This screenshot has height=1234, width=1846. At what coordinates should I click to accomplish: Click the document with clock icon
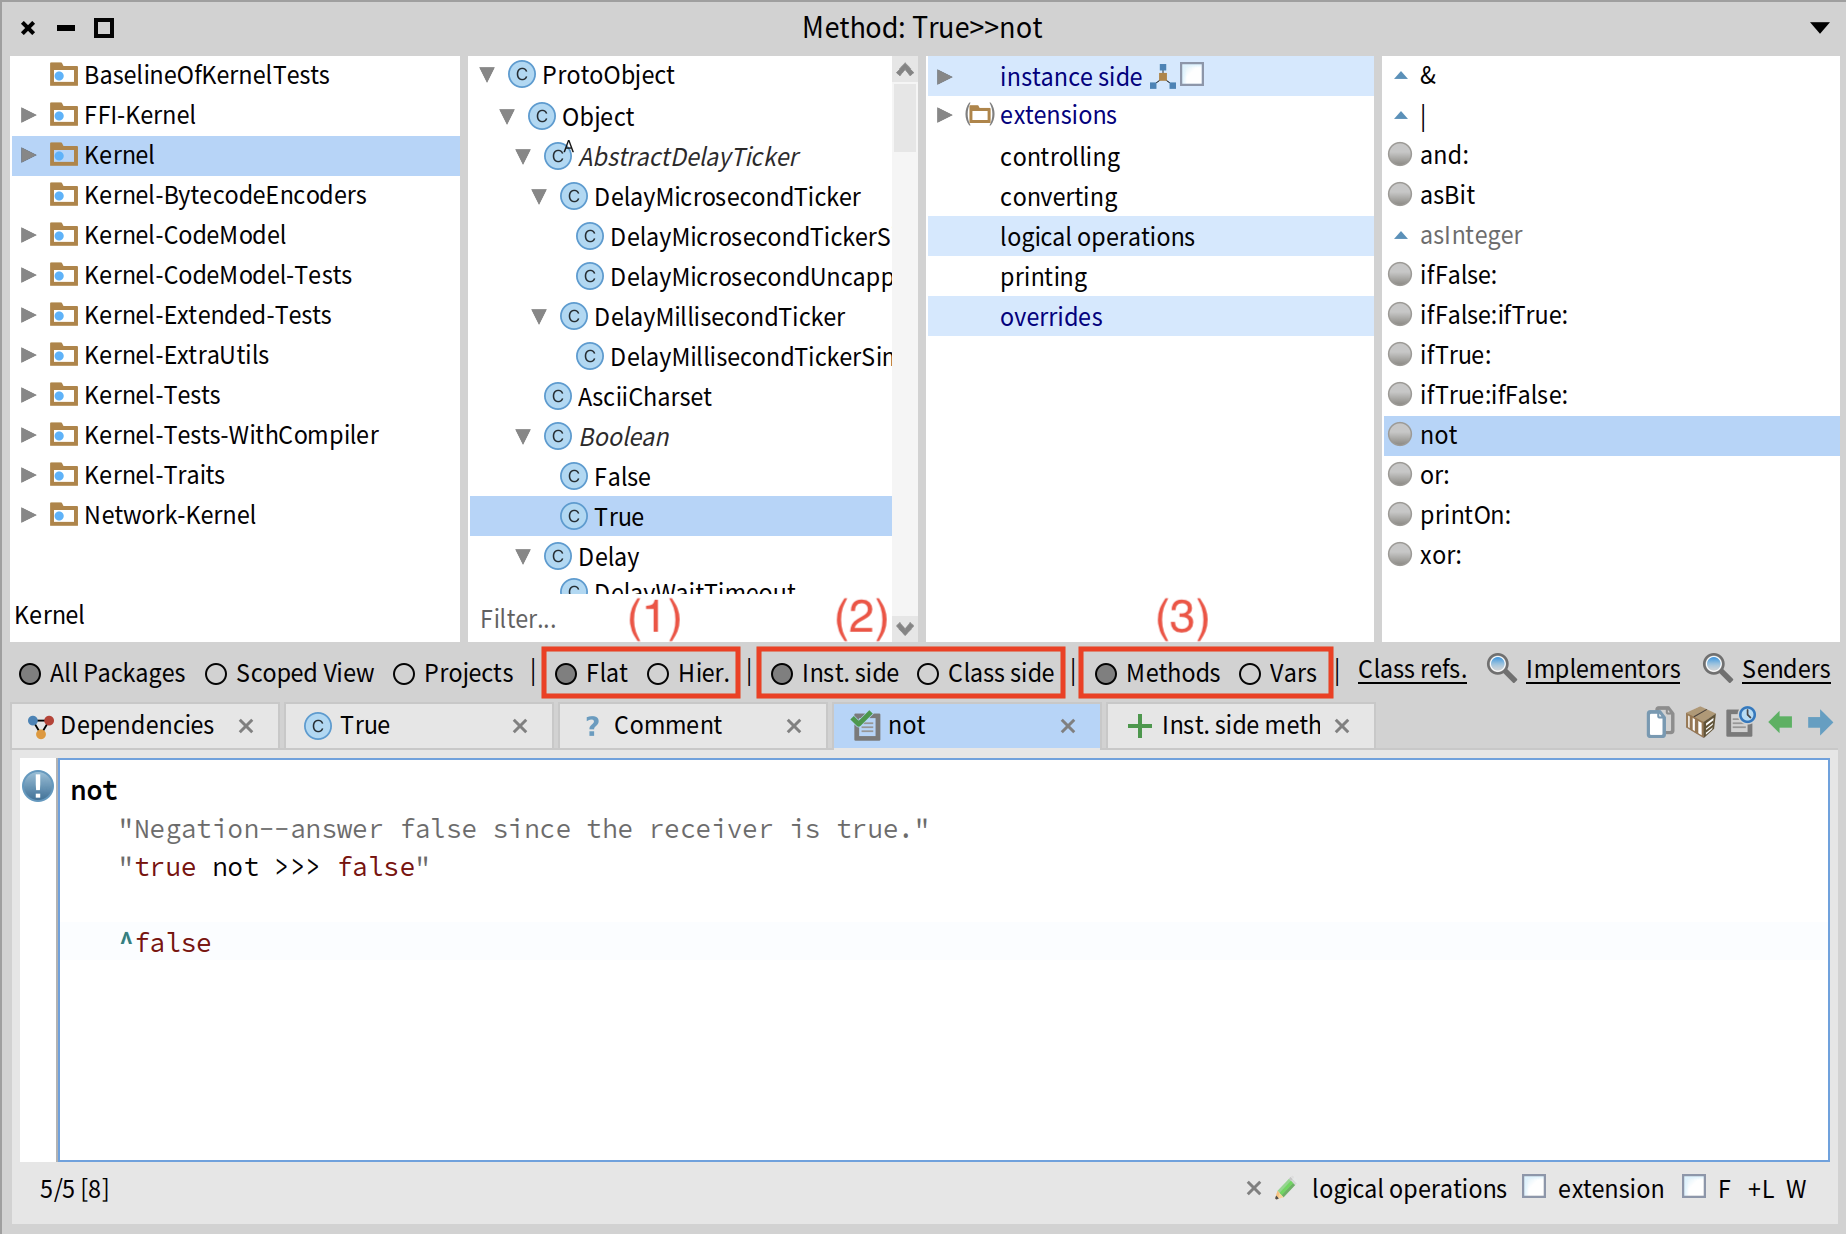1741,722
